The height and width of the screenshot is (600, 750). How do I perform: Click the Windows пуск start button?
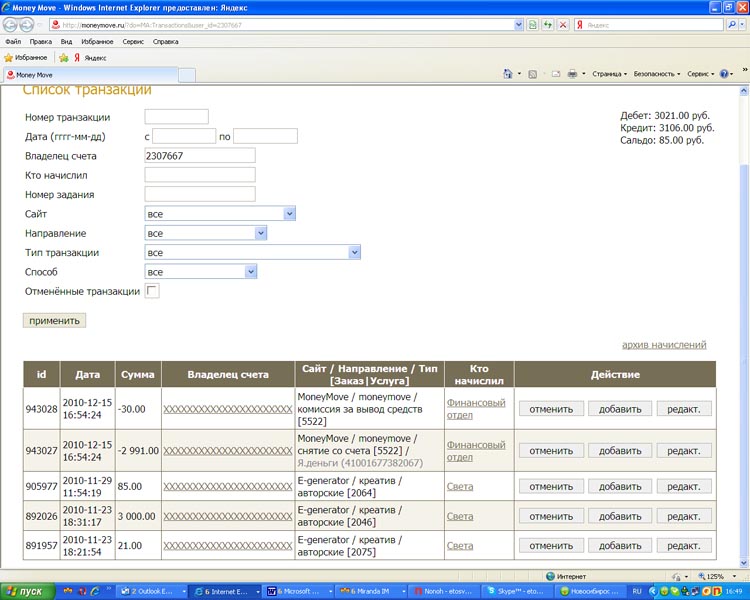pos(27,591)
